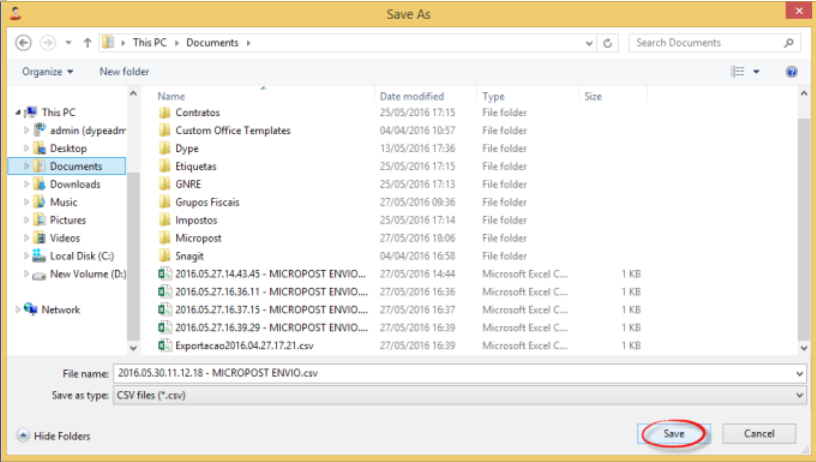This screenshot has height=462, width=816.
Task: Cancel the Save As dialog
Action: point(759,434)
